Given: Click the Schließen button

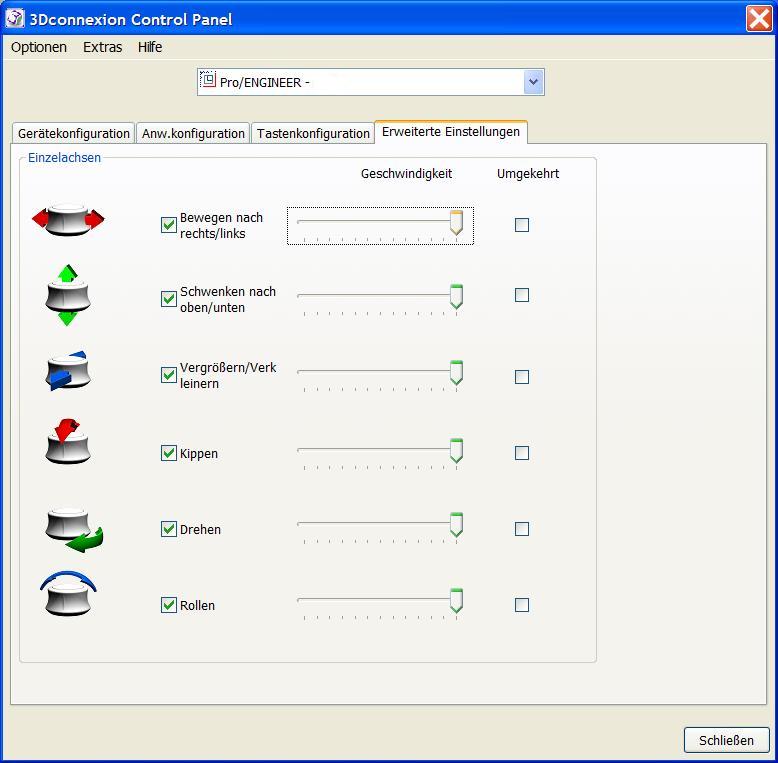Looking at the screenshot, I should coord(726,740).
